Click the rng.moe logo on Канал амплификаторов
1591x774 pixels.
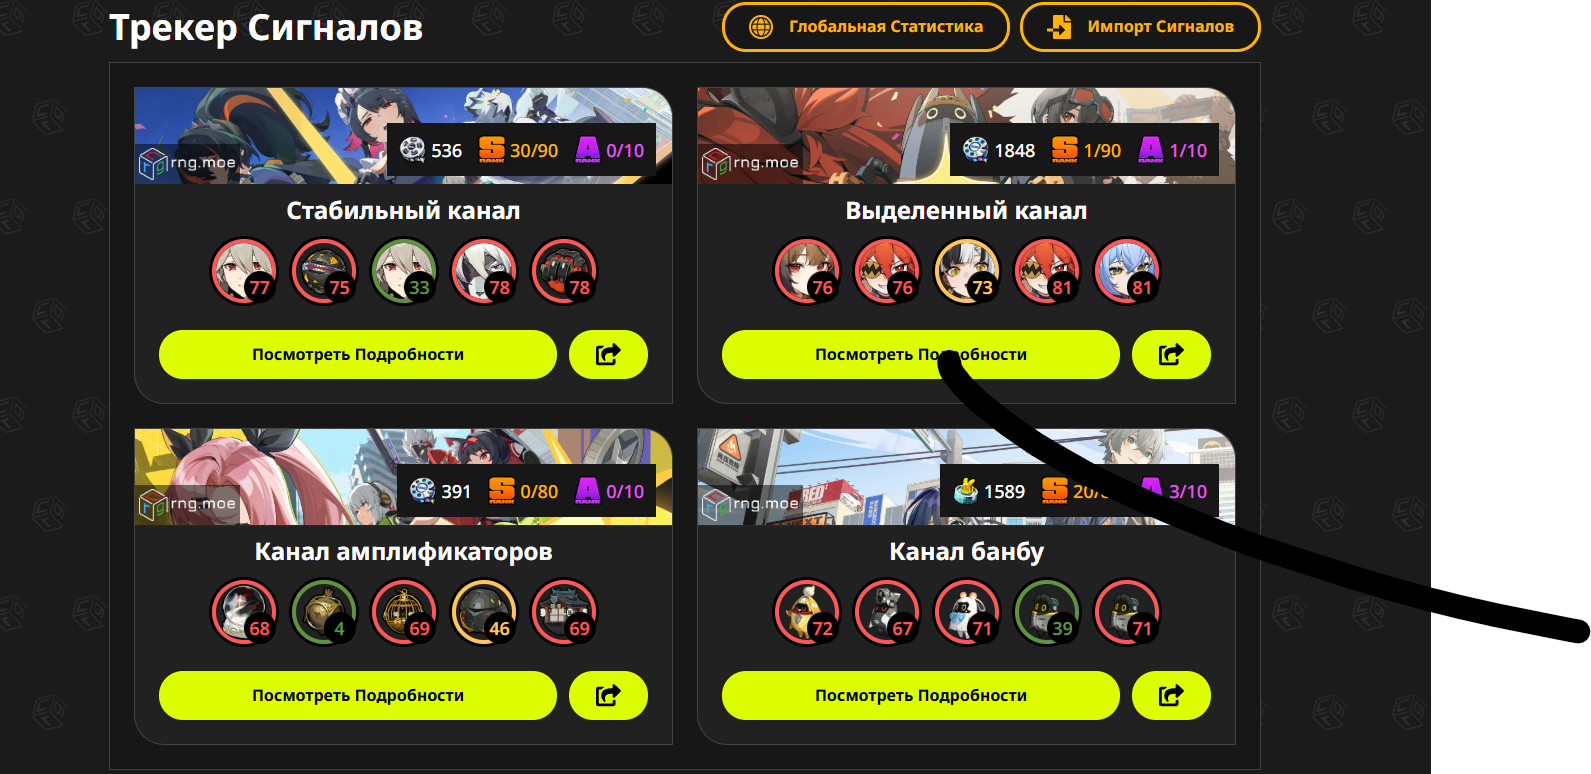click(188, 504)
